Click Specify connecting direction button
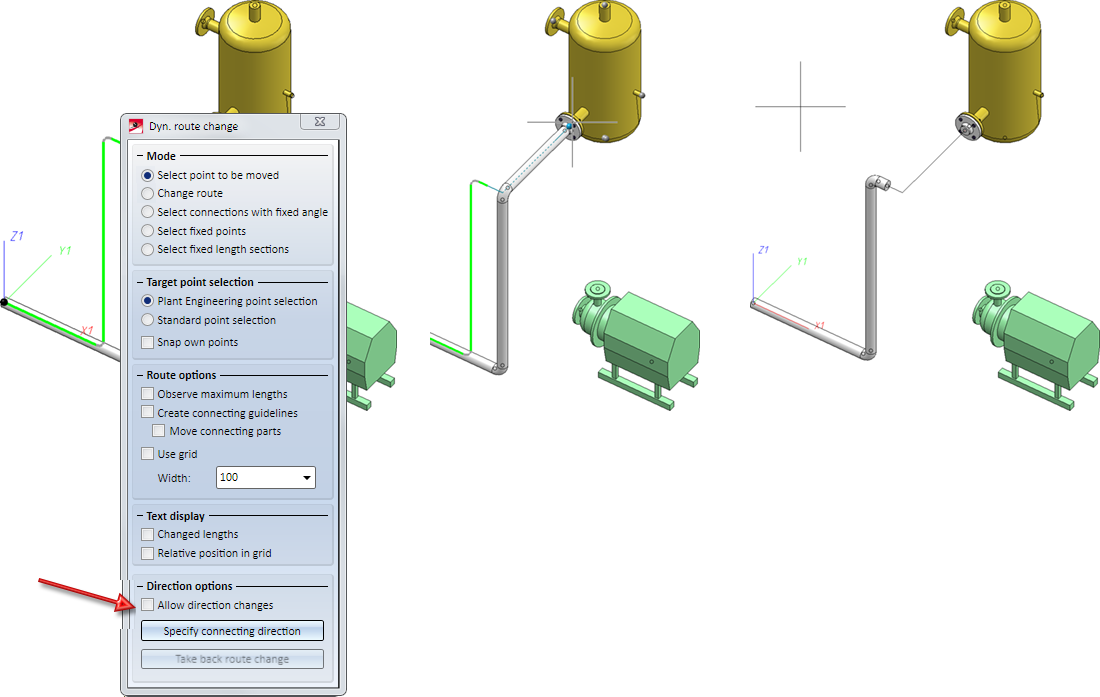This screenshot has width=1100, height=697. (x=232, y=630)
